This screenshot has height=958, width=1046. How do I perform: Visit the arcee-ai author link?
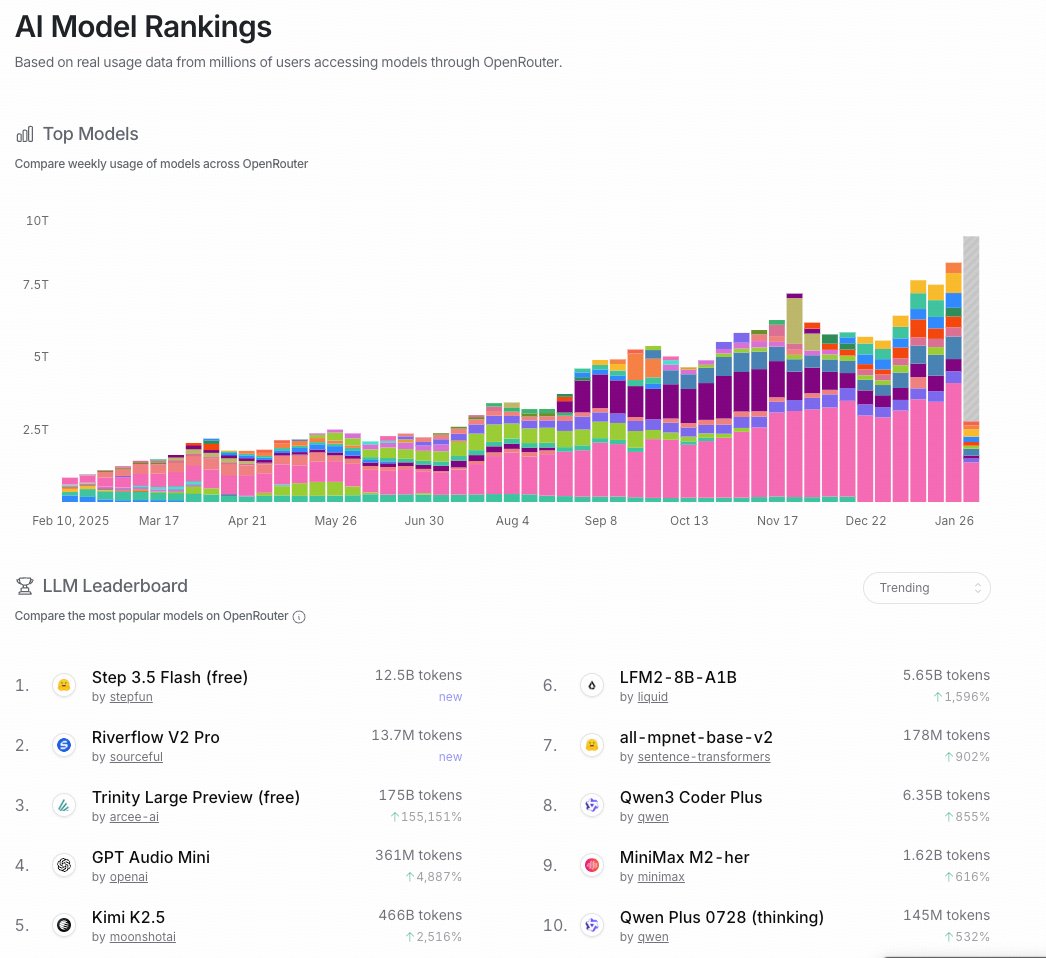click(x=134, y=817)
